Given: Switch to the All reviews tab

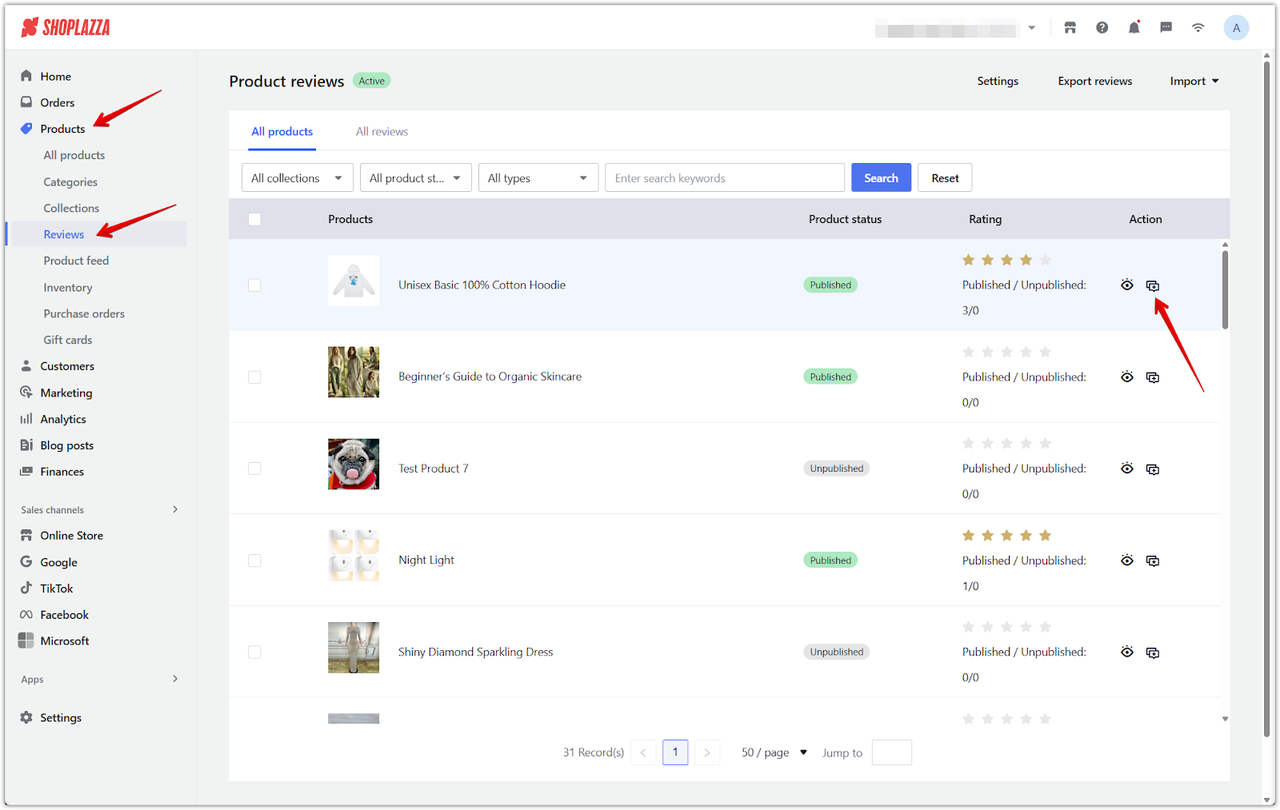Looking at the screenshot, I should (382, 132).
